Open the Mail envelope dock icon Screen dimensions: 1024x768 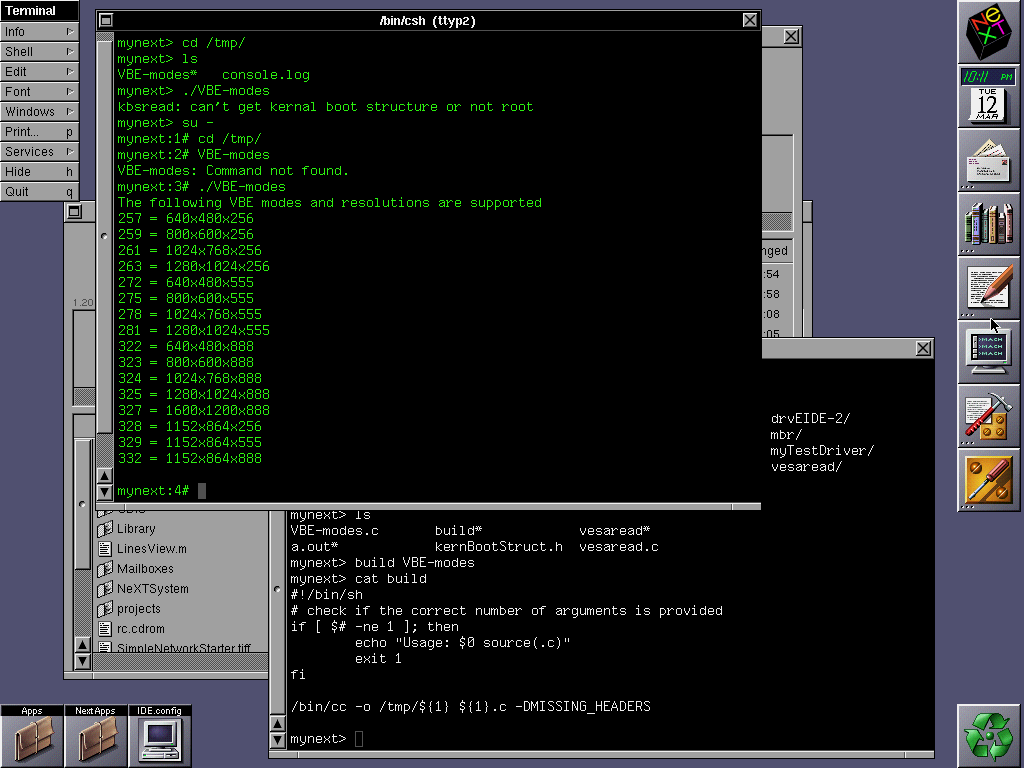coord(990,160)
